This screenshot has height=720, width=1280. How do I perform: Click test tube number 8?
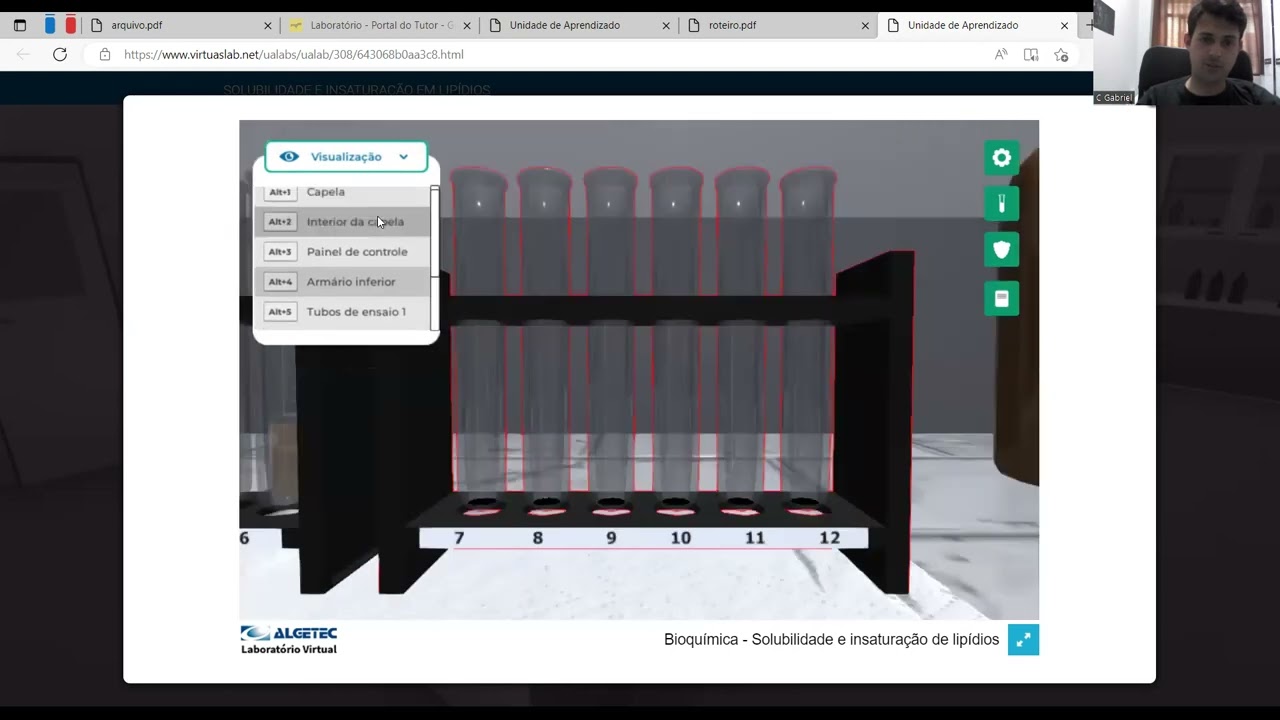pos(545,330)
